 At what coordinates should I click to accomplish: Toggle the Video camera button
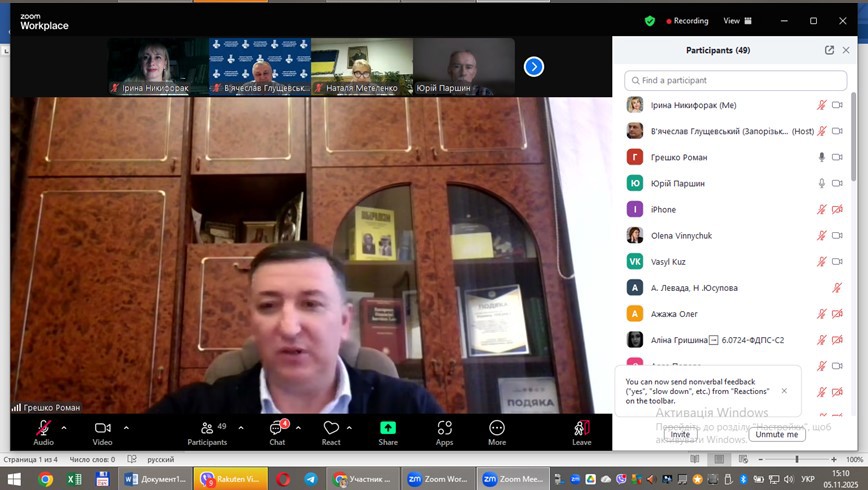pos(102,428)
